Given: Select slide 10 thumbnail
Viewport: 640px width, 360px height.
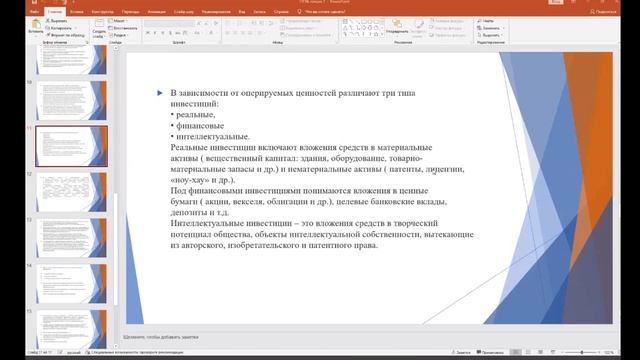Looking at the screenshot, I should click(x=72, y=100).
